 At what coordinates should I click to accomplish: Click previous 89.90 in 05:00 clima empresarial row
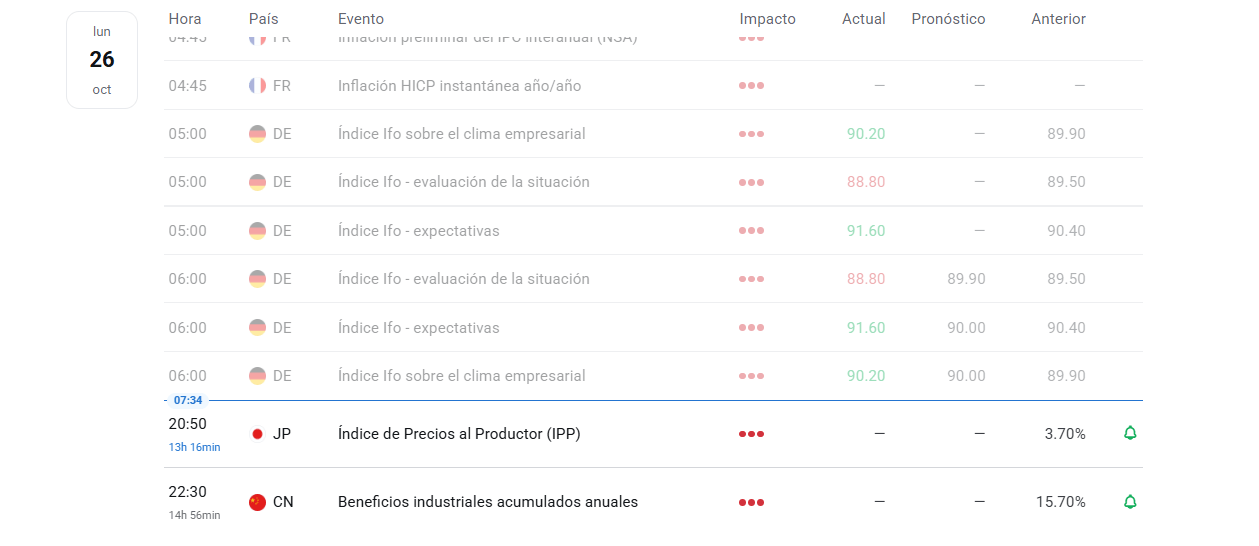coord(1066,134)
